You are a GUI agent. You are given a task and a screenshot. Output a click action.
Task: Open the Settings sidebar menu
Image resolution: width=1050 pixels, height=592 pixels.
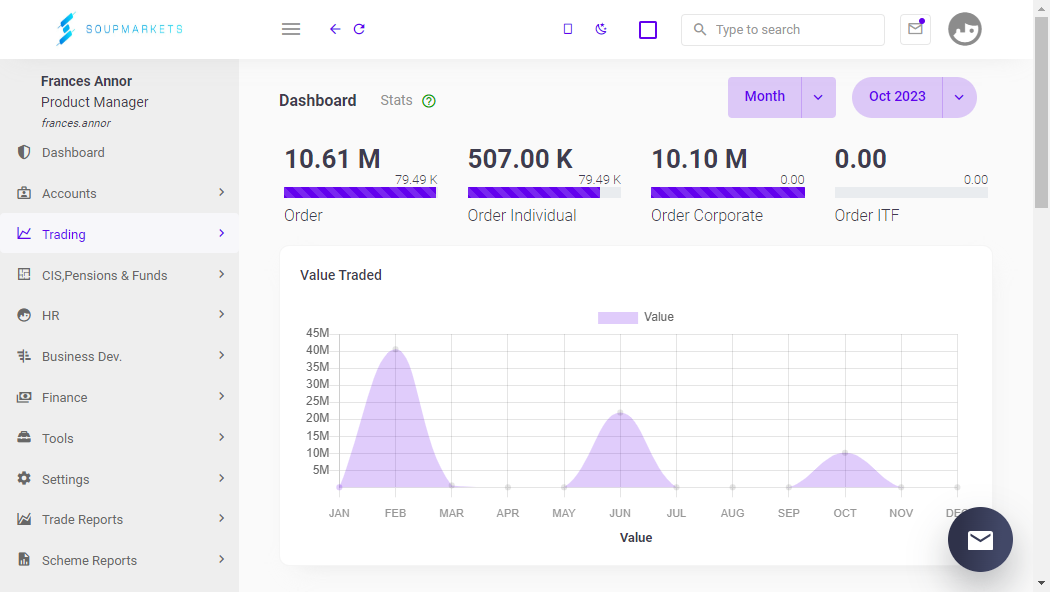[119, 479]
